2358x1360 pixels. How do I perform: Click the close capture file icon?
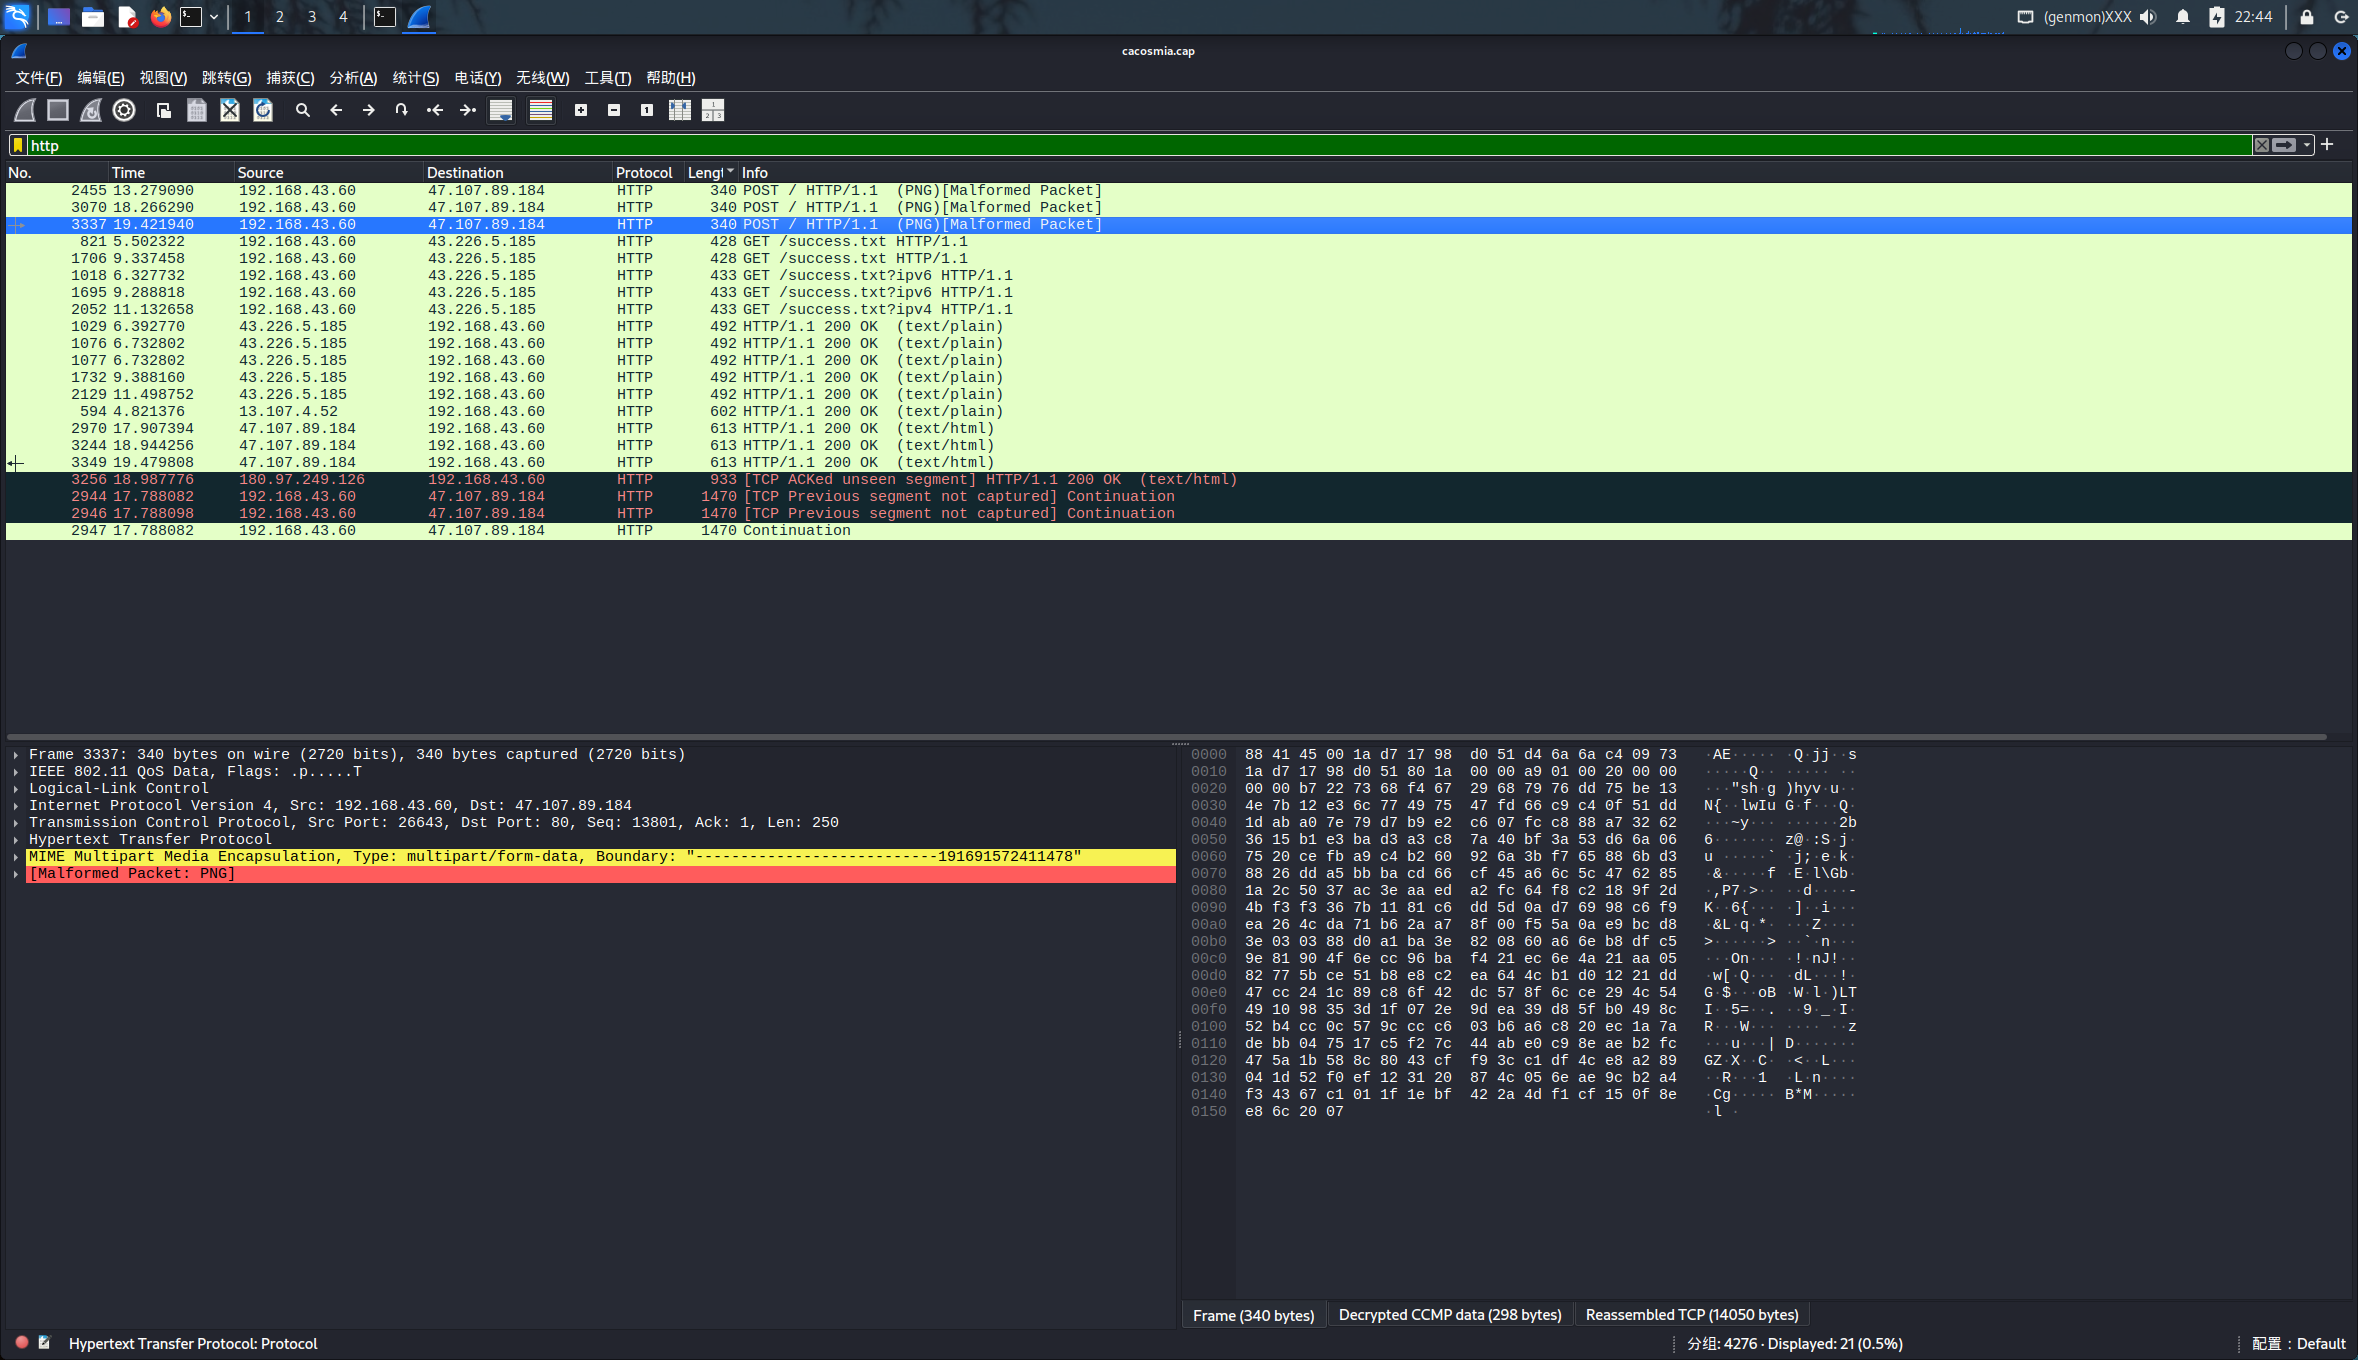click(230, 110)
